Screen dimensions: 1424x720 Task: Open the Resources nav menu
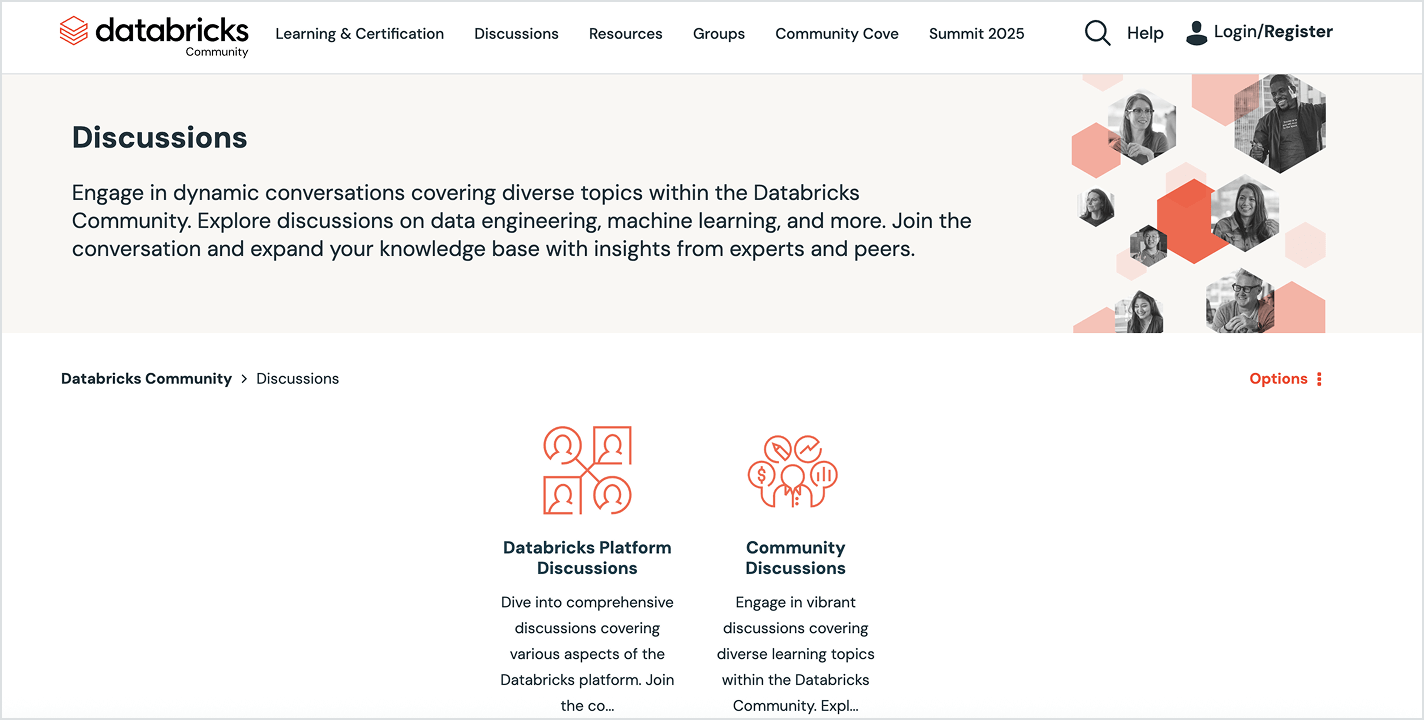625,34
